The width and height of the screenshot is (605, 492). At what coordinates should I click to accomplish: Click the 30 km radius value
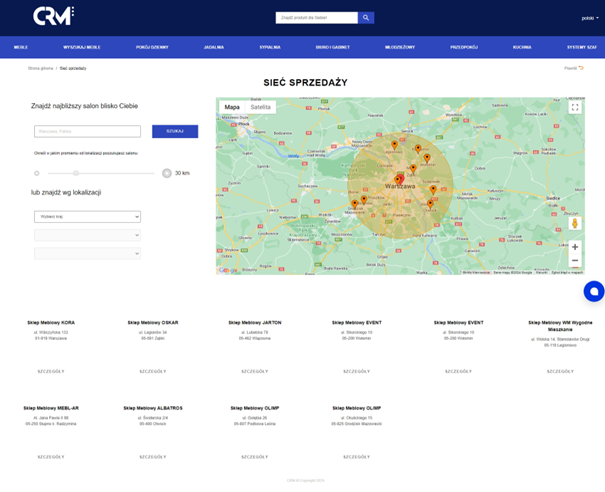(182, 173)
